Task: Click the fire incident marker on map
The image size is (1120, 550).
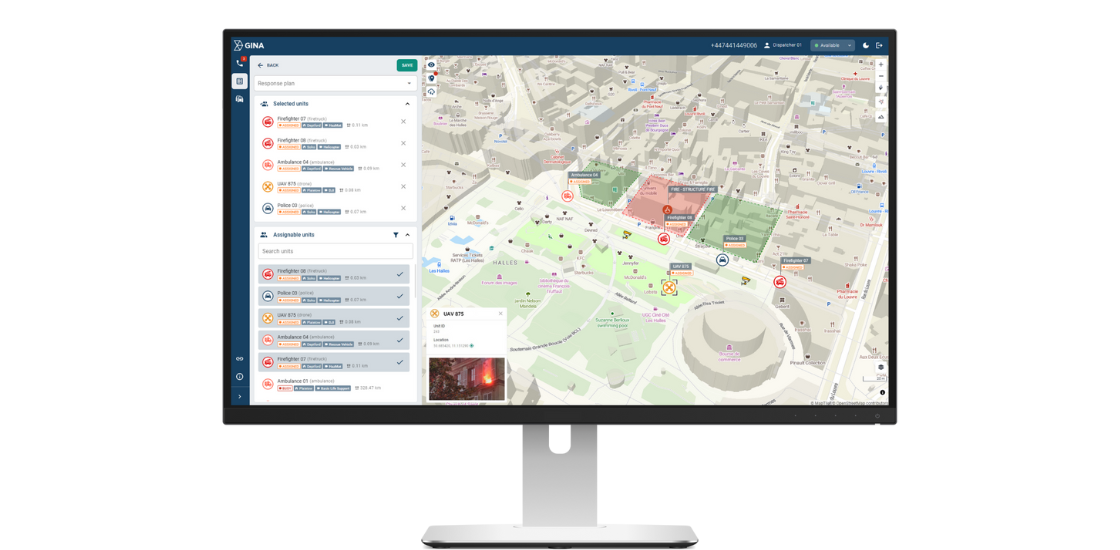Action: [x=666, y=210]
